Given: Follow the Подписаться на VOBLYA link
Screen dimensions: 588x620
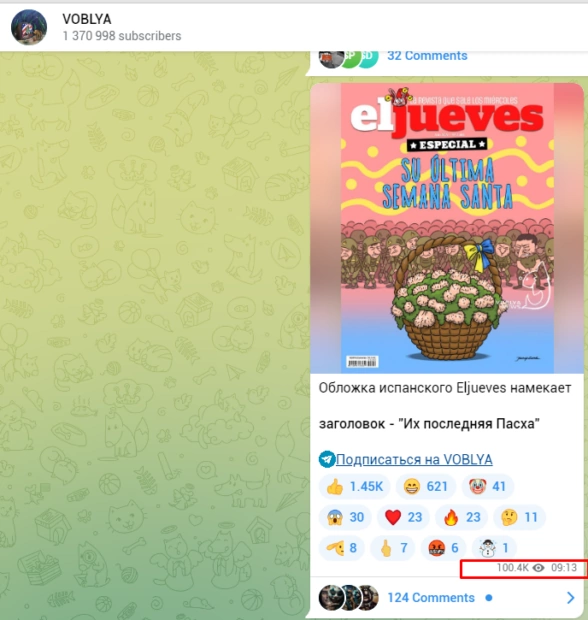Looking at the screenshot, I should click(414, 459).
